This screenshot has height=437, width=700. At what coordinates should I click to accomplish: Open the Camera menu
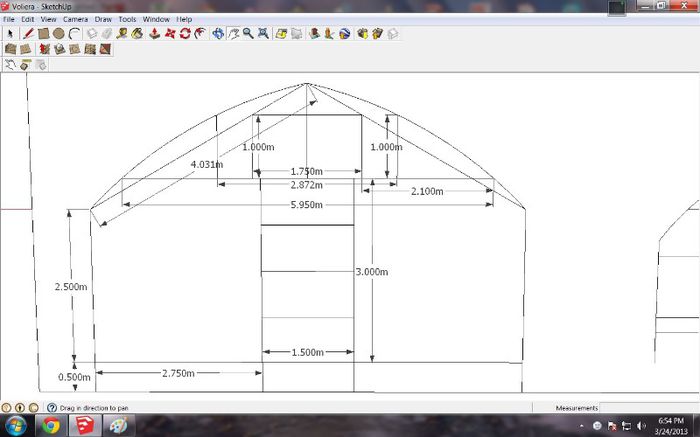[x=75, y=19]
